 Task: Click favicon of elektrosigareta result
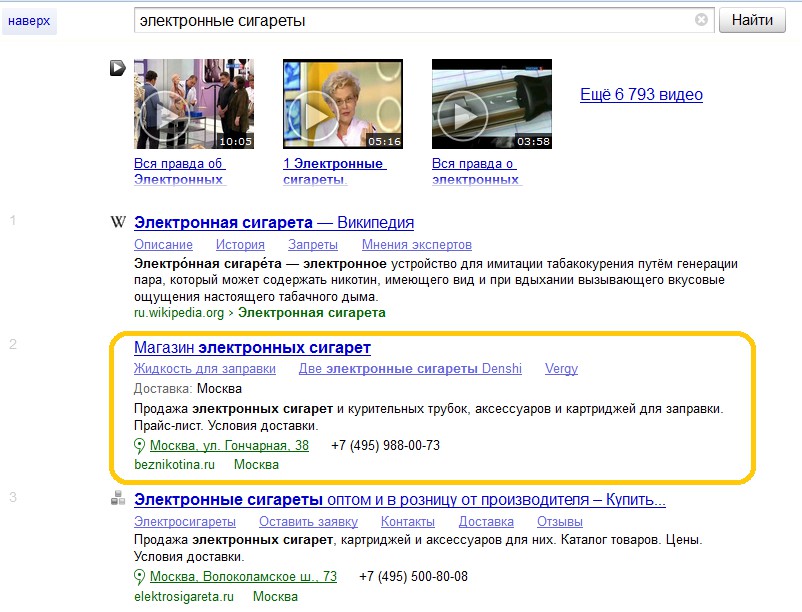pos(118,498)
